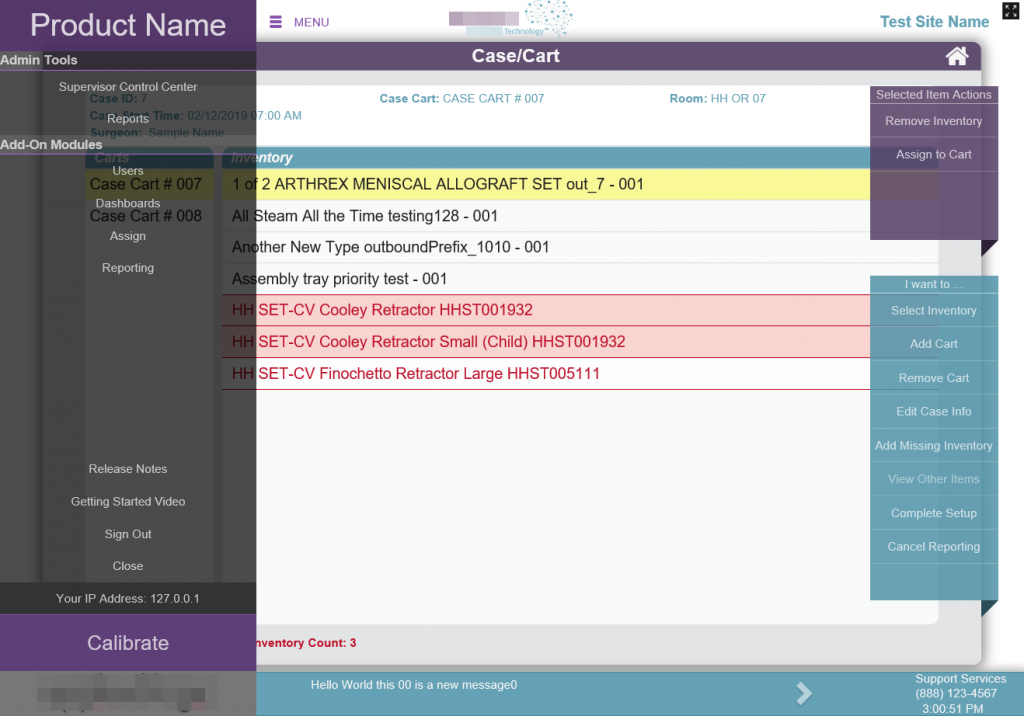Screen dimensions: 1024x716
Task: Click the Product Name header
Action: pyautogui.click(x=128, y=25)
